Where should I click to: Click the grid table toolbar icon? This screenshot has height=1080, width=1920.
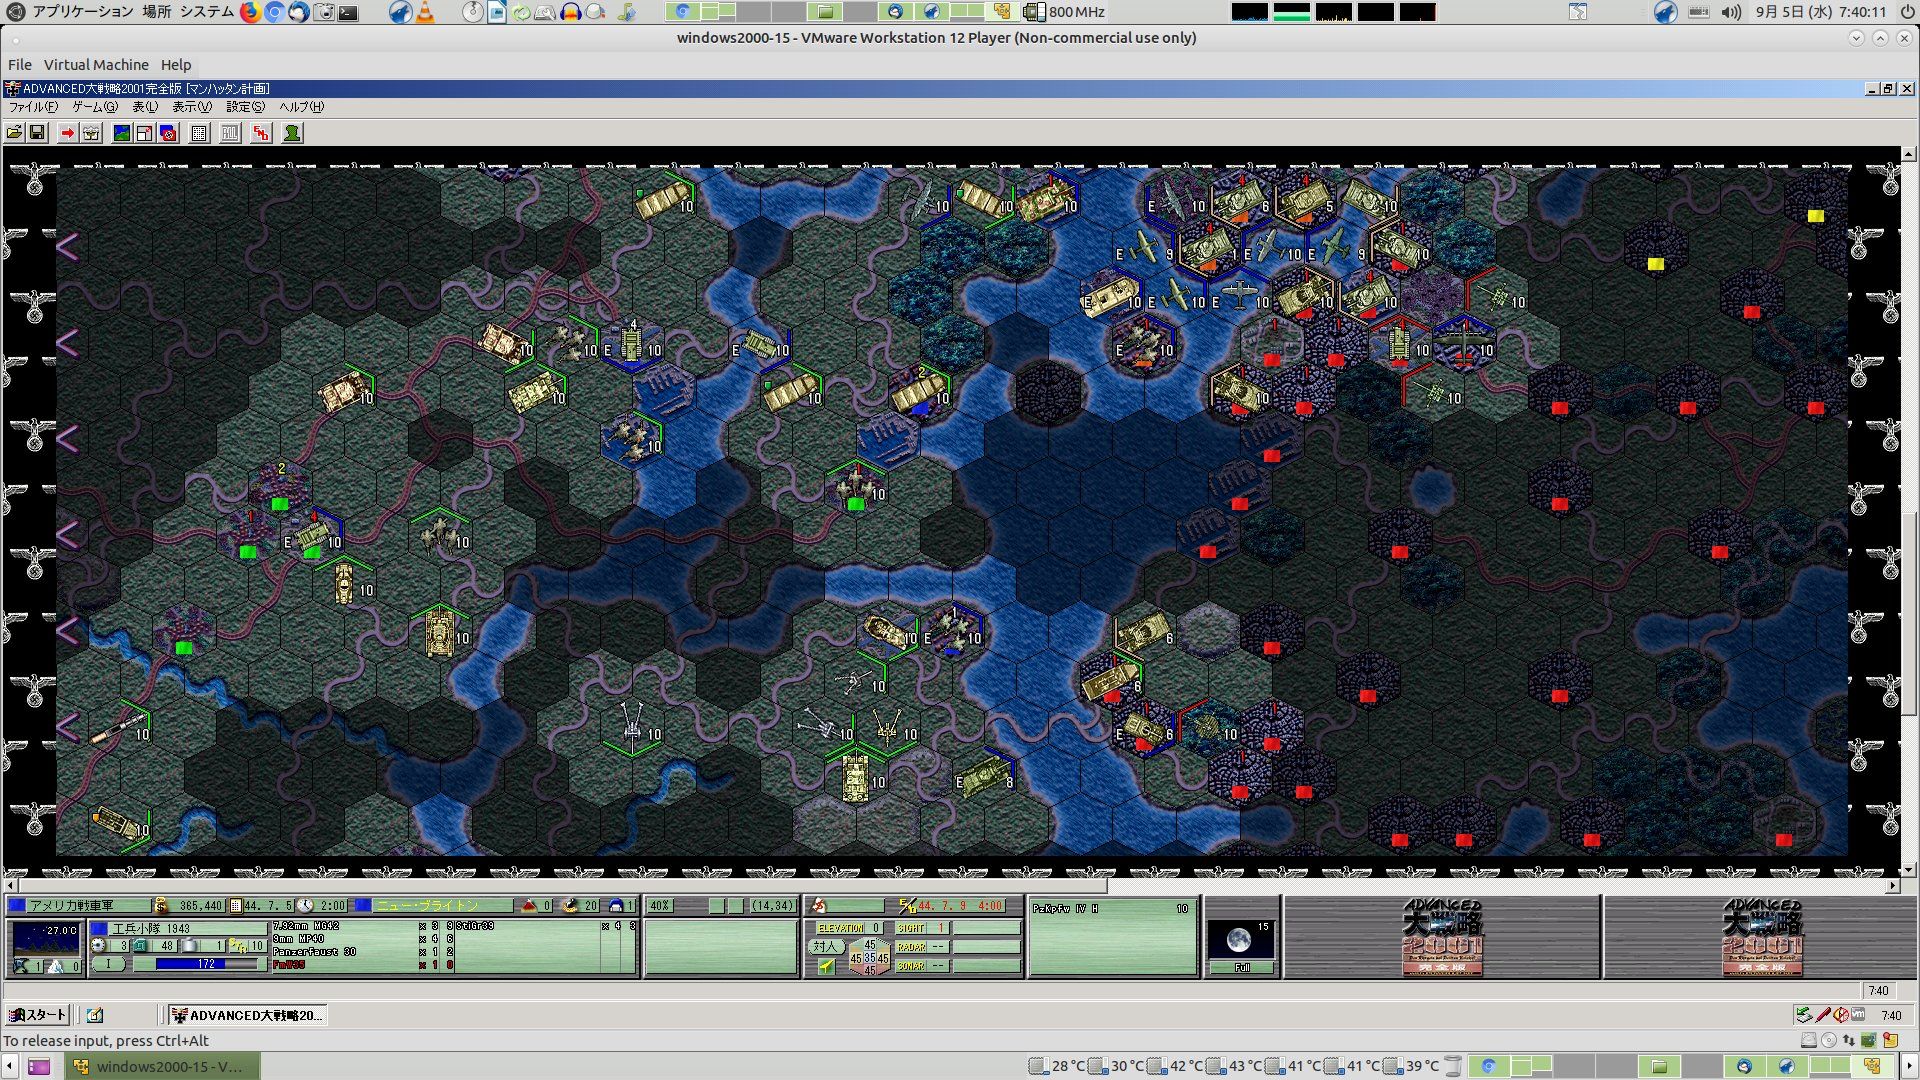(199, 133)
